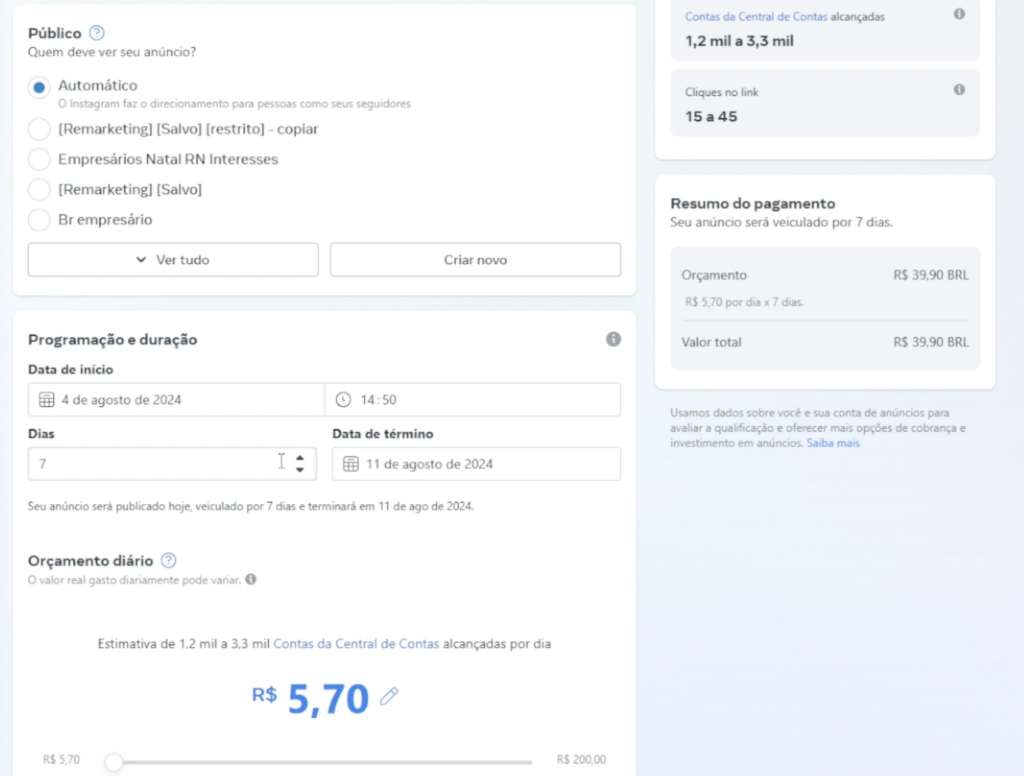
Task: Click the calendar icon in Data de início
Action: 46,400
